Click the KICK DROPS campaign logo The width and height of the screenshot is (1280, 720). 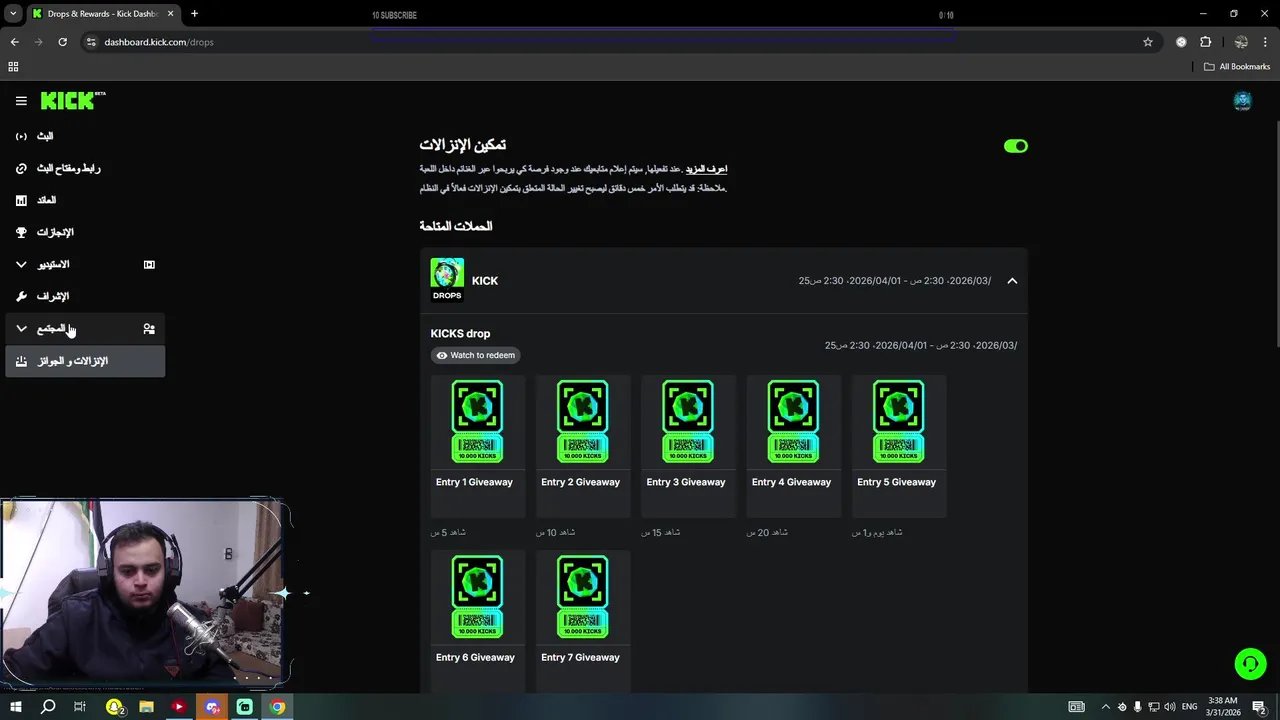point(447,280)
